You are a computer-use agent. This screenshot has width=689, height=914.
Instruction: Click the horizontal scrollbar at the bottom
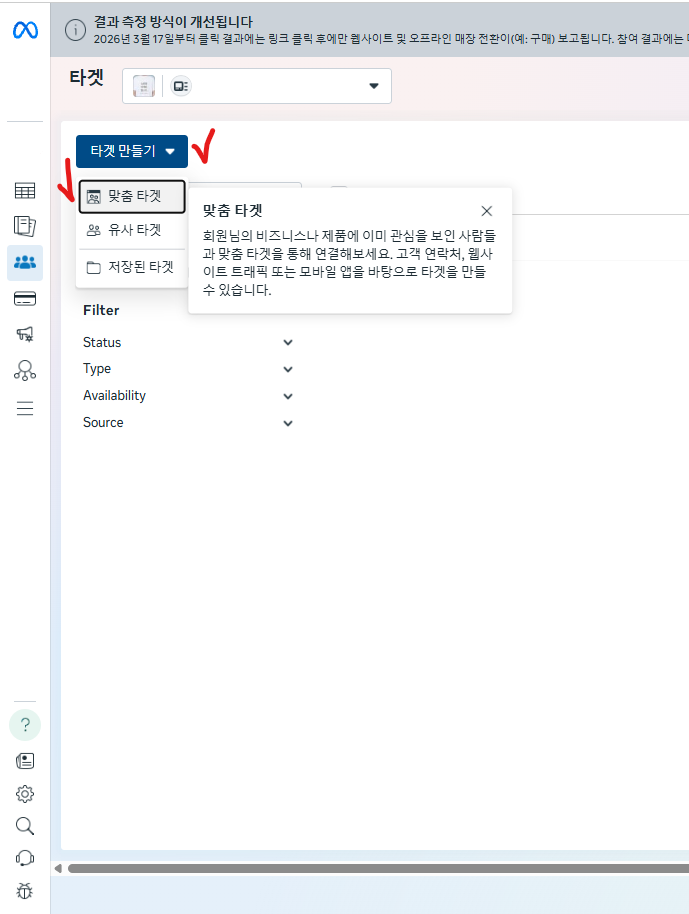pos(378,869)
